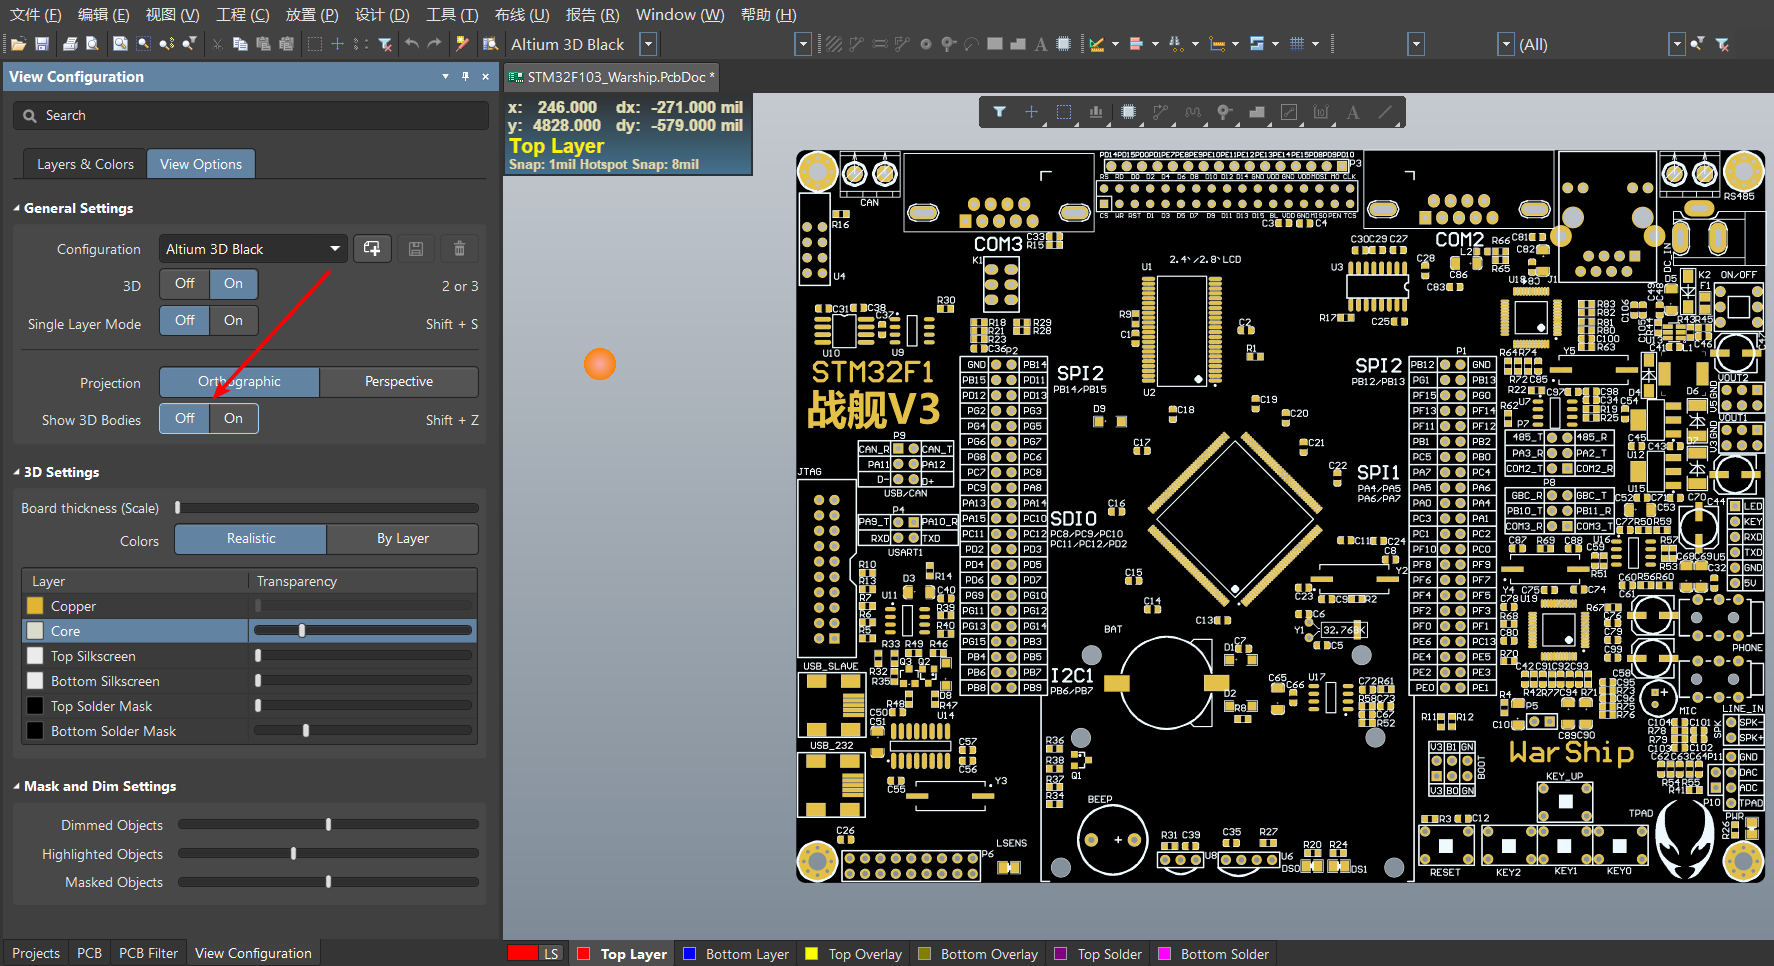Open the toolbar Altium 3D Black dropdown arrow
This screenshot has width=1774, height=966.
coord(648,44)
